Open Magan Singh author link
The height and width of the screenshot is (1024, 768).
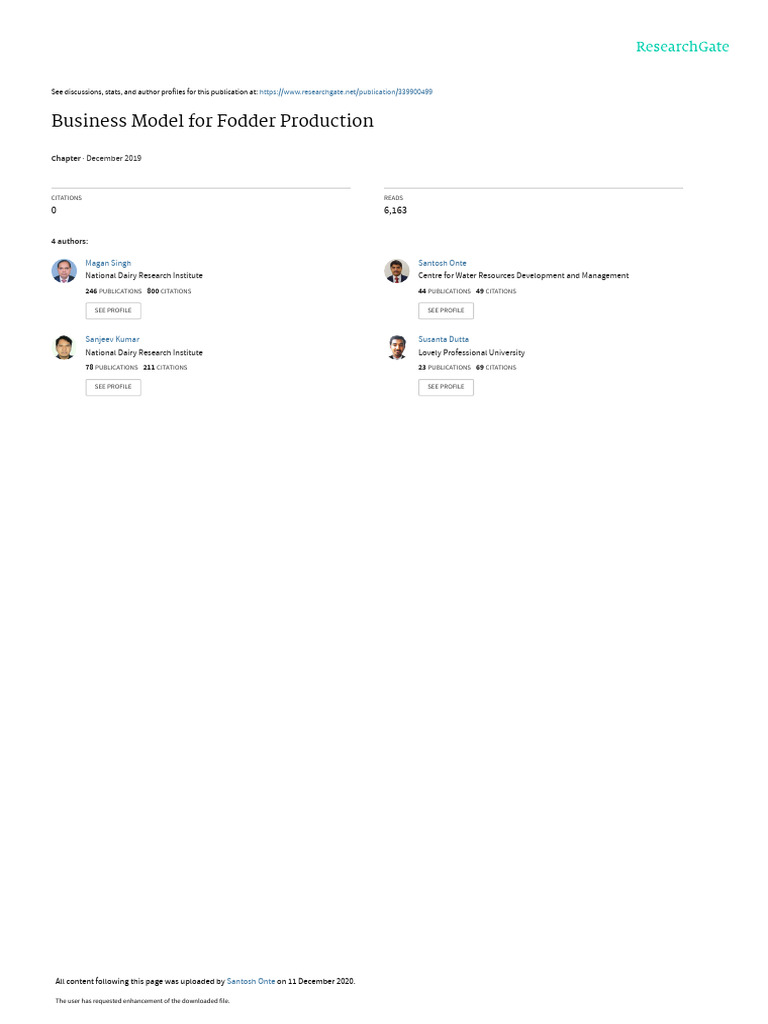click(108, 263)
